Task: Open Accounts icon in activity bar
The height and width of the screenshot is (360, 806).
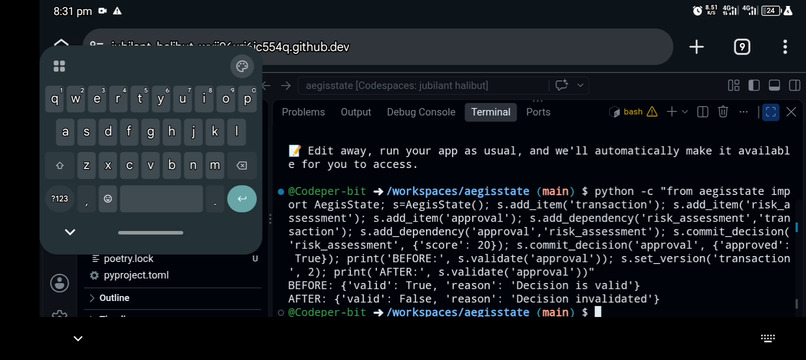Action: coord(60,283)
